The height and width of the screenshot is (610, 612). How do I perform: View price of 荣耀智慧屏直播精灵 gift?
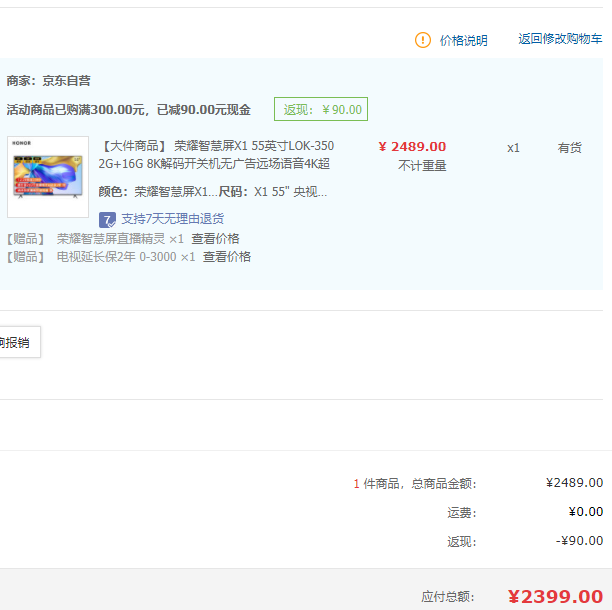(x=215, y=239)
